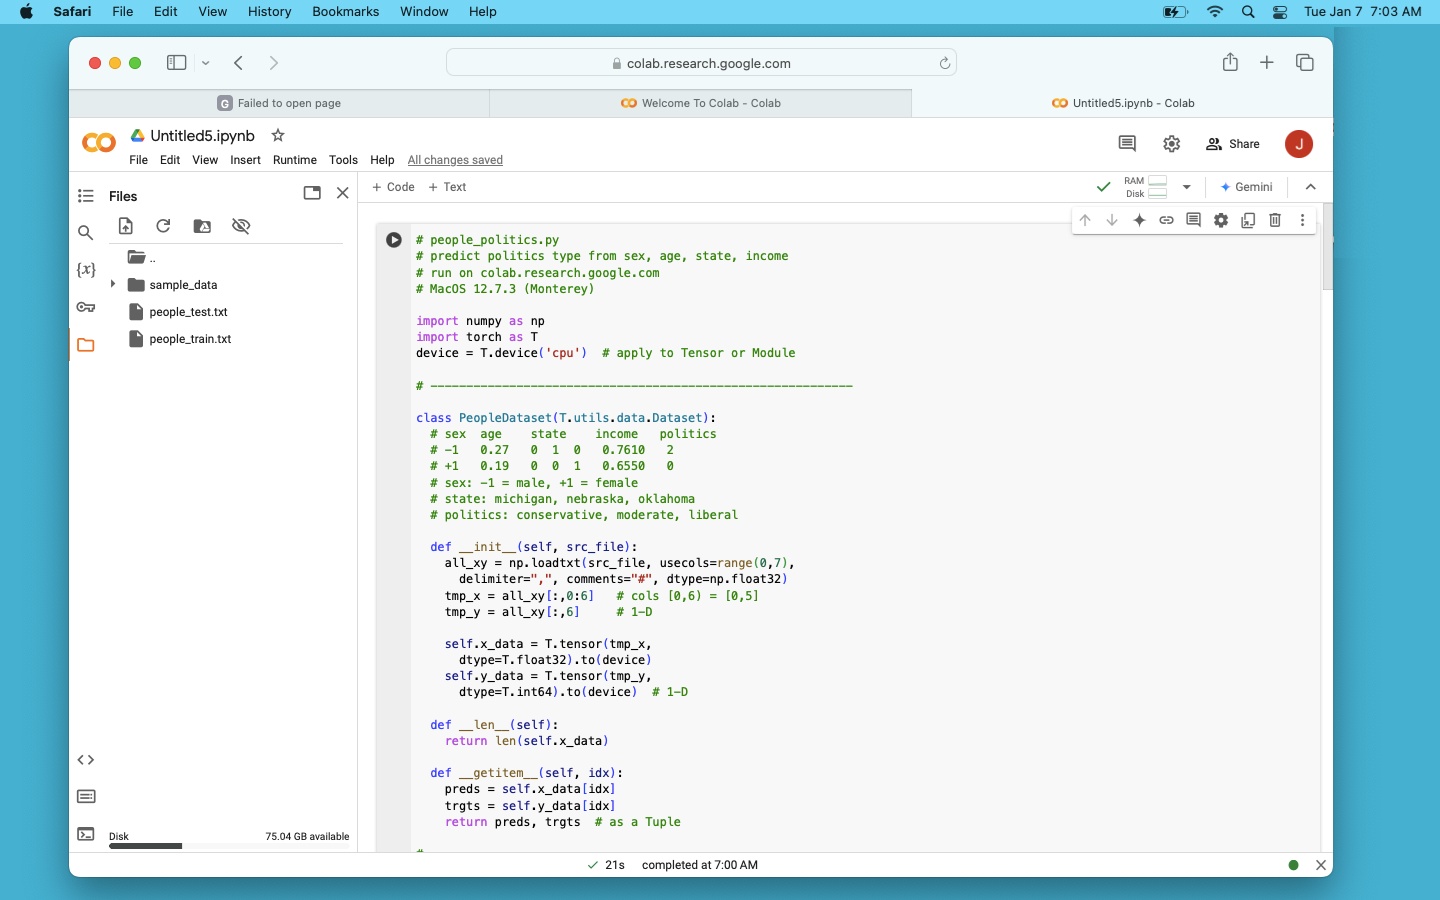Toggle show hidden files eye icon

241,226
